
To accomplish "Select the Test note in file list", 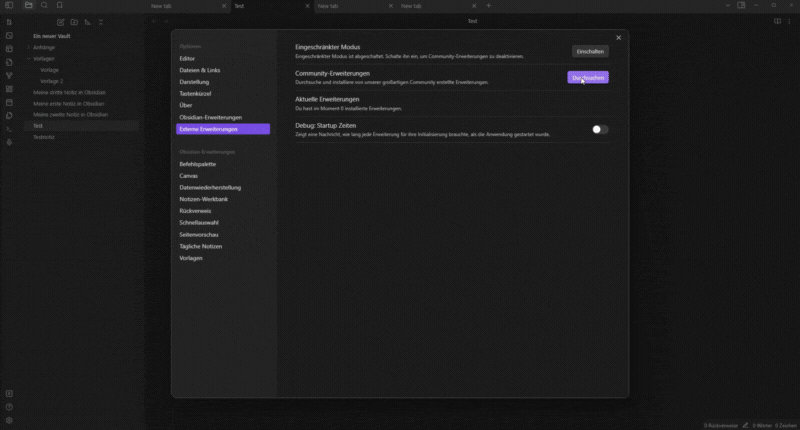I will click(82, 126).
